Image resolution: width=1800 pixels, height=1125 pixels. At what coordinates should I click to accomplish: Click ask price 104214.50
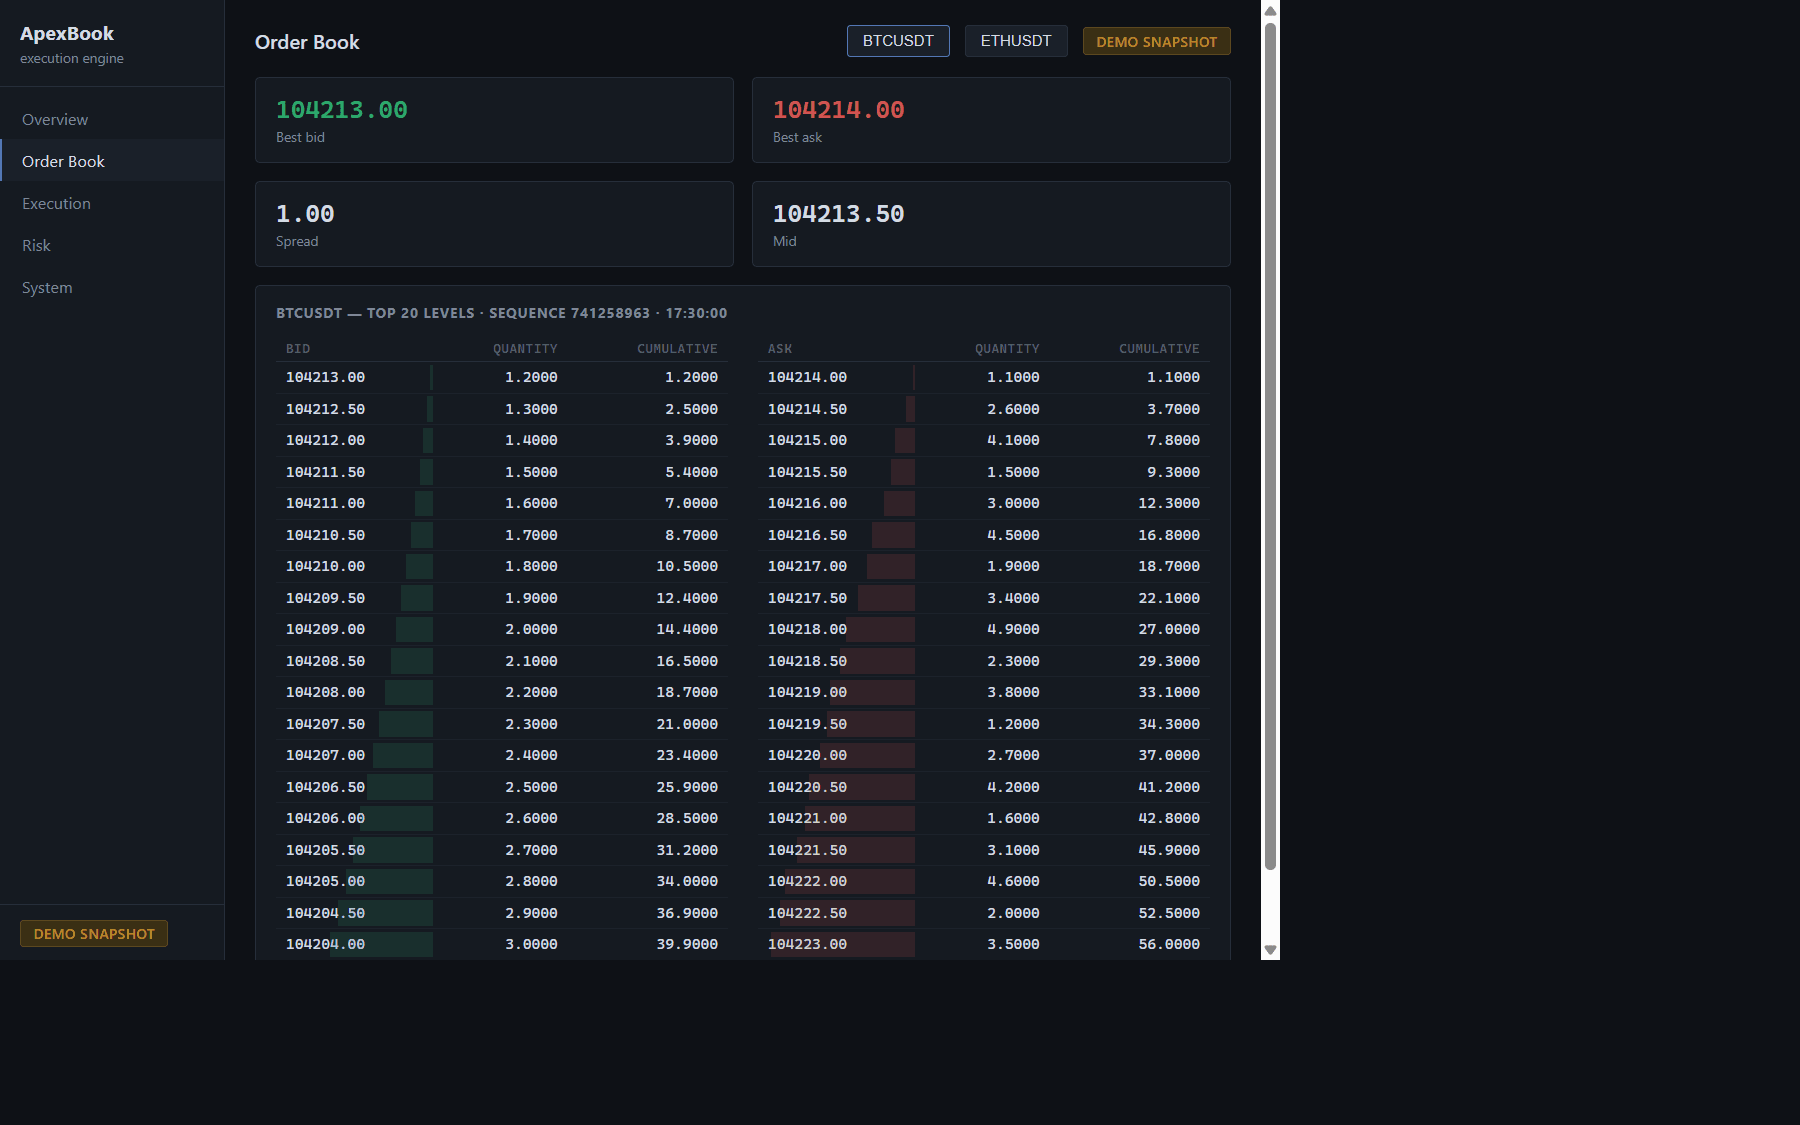[807, 409]
